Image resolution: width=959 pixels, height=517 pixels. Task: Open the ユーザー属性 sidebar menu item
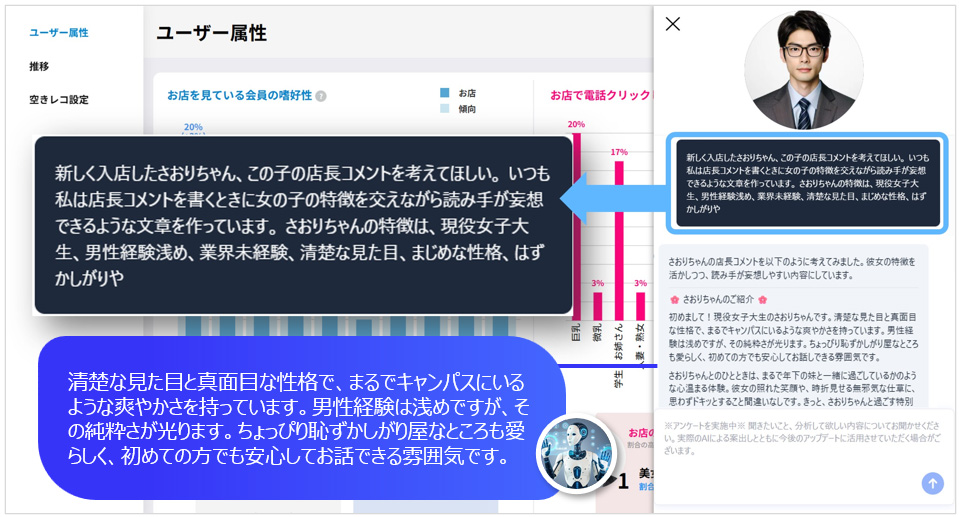(x=59, y=33)
